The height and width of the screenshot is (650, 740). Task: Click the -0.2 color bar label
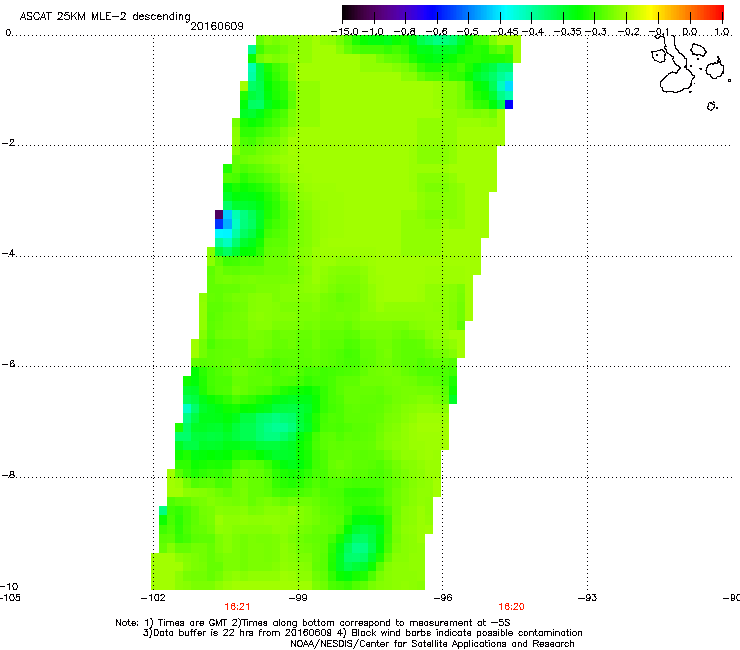click(629, 32)
